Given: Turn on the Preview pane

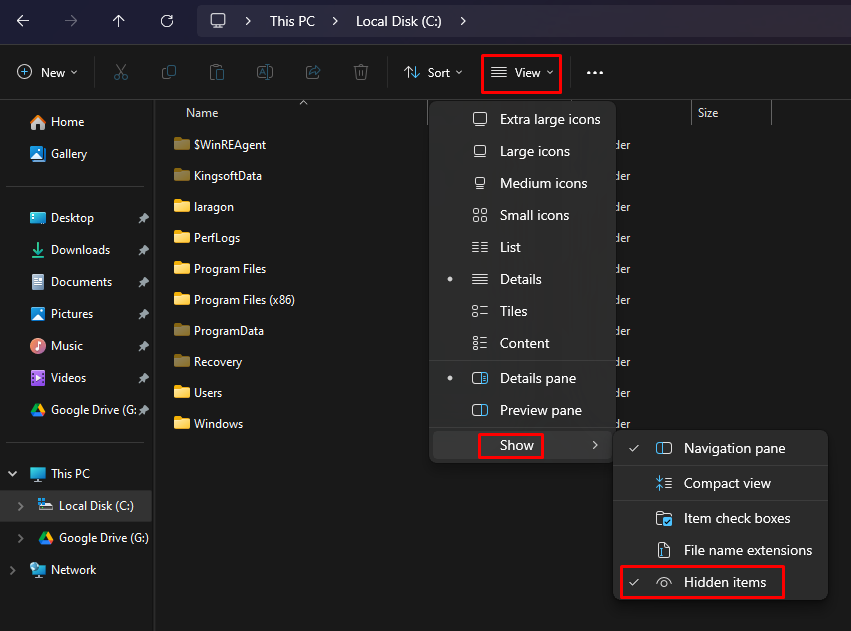Looking at the screenshot, I should [522, 410].
